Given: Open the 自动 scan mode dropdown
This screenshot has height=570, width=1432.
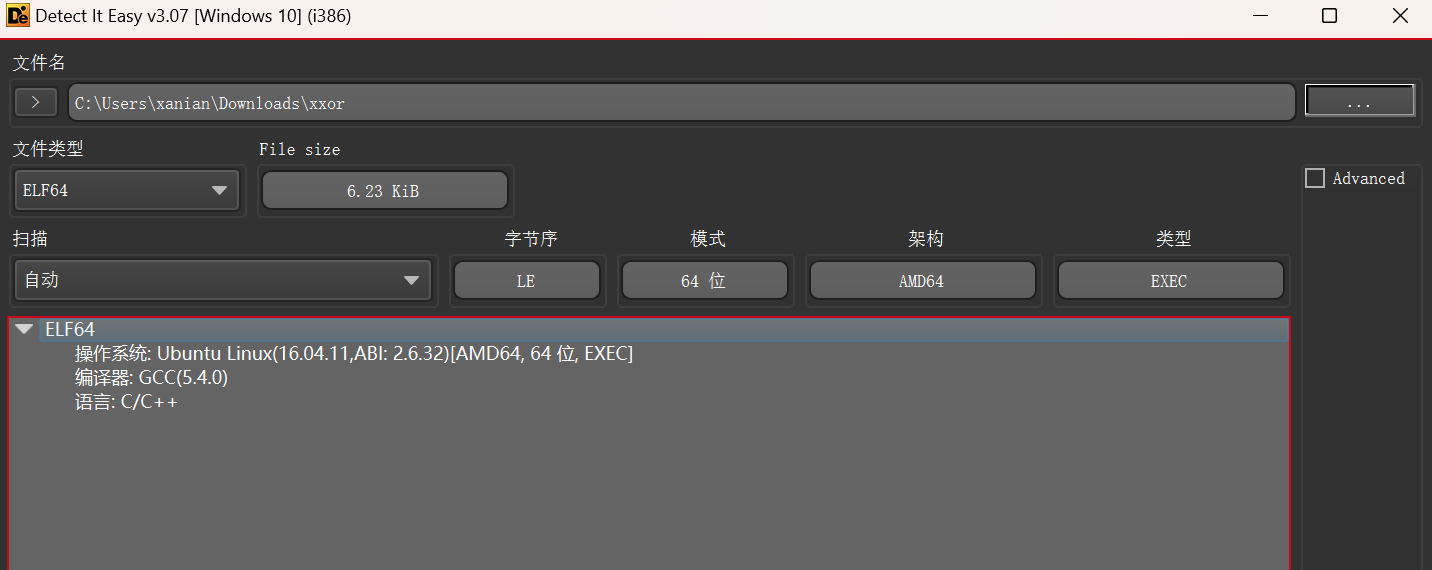Looking at the screenshot, I should 223,280.
